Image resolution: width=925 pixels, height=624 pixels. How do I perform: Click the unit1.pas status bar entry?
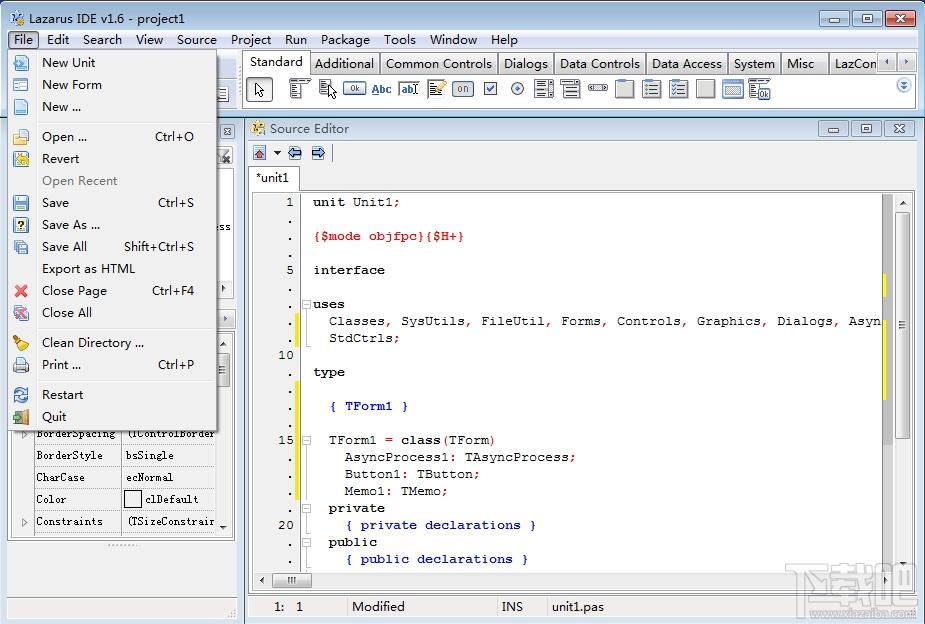578,606
